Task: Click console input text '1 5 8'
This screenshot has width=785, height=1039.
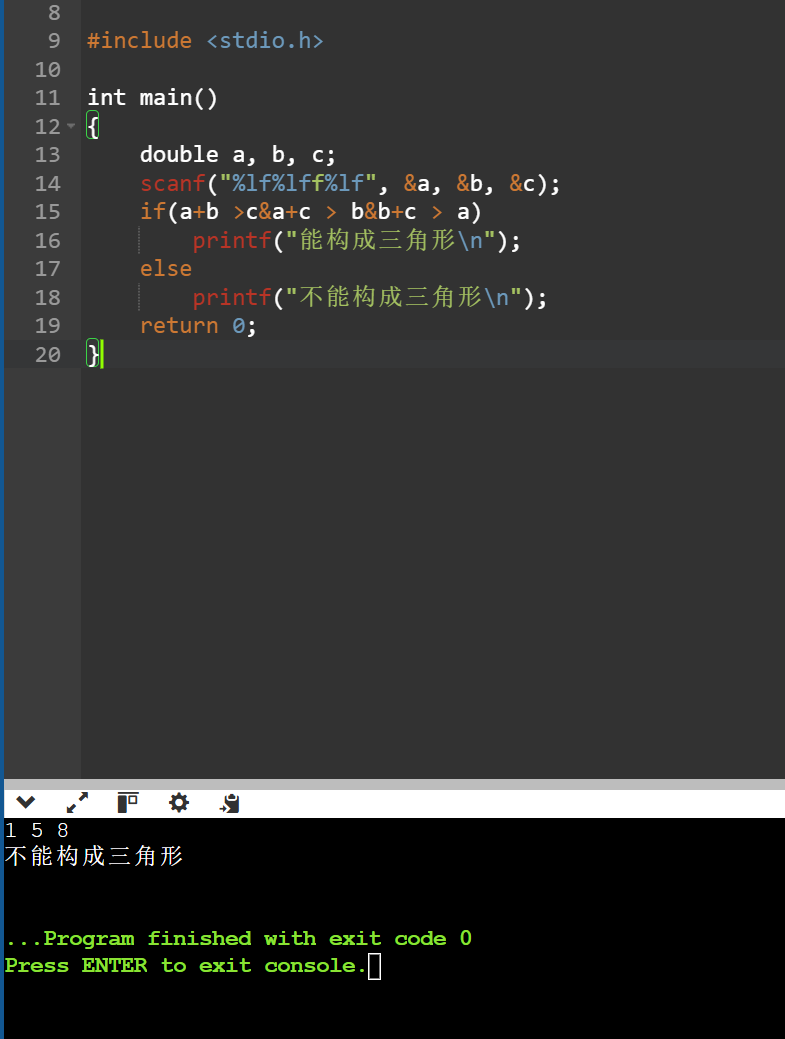Action: (36, 830)
